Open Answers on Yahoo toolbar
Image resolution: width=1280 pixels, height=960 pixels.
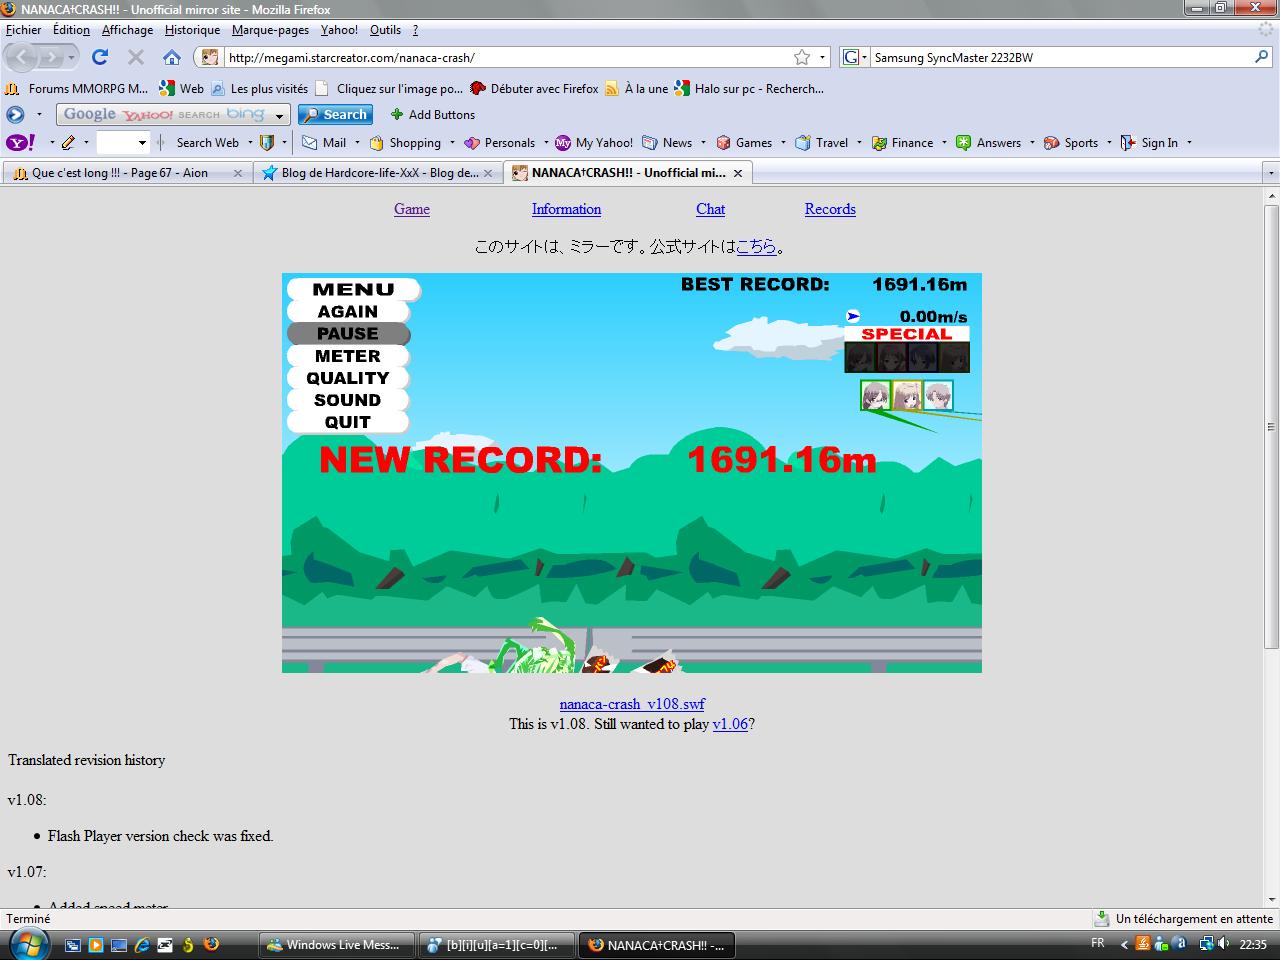[x=988, y=143]
